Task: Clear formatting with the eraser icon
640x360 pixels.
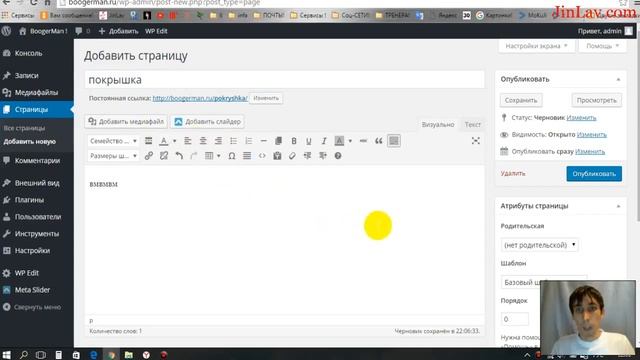Action: [292, 156]
